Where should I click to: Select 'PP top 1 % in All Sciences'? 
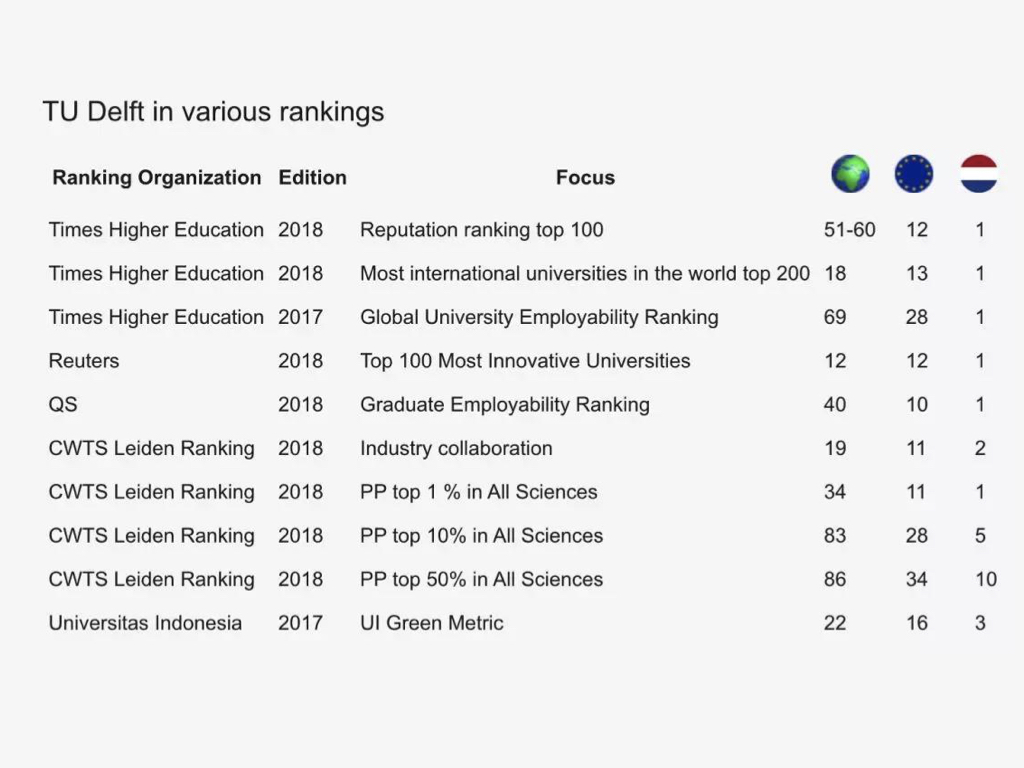click(478, 492)
